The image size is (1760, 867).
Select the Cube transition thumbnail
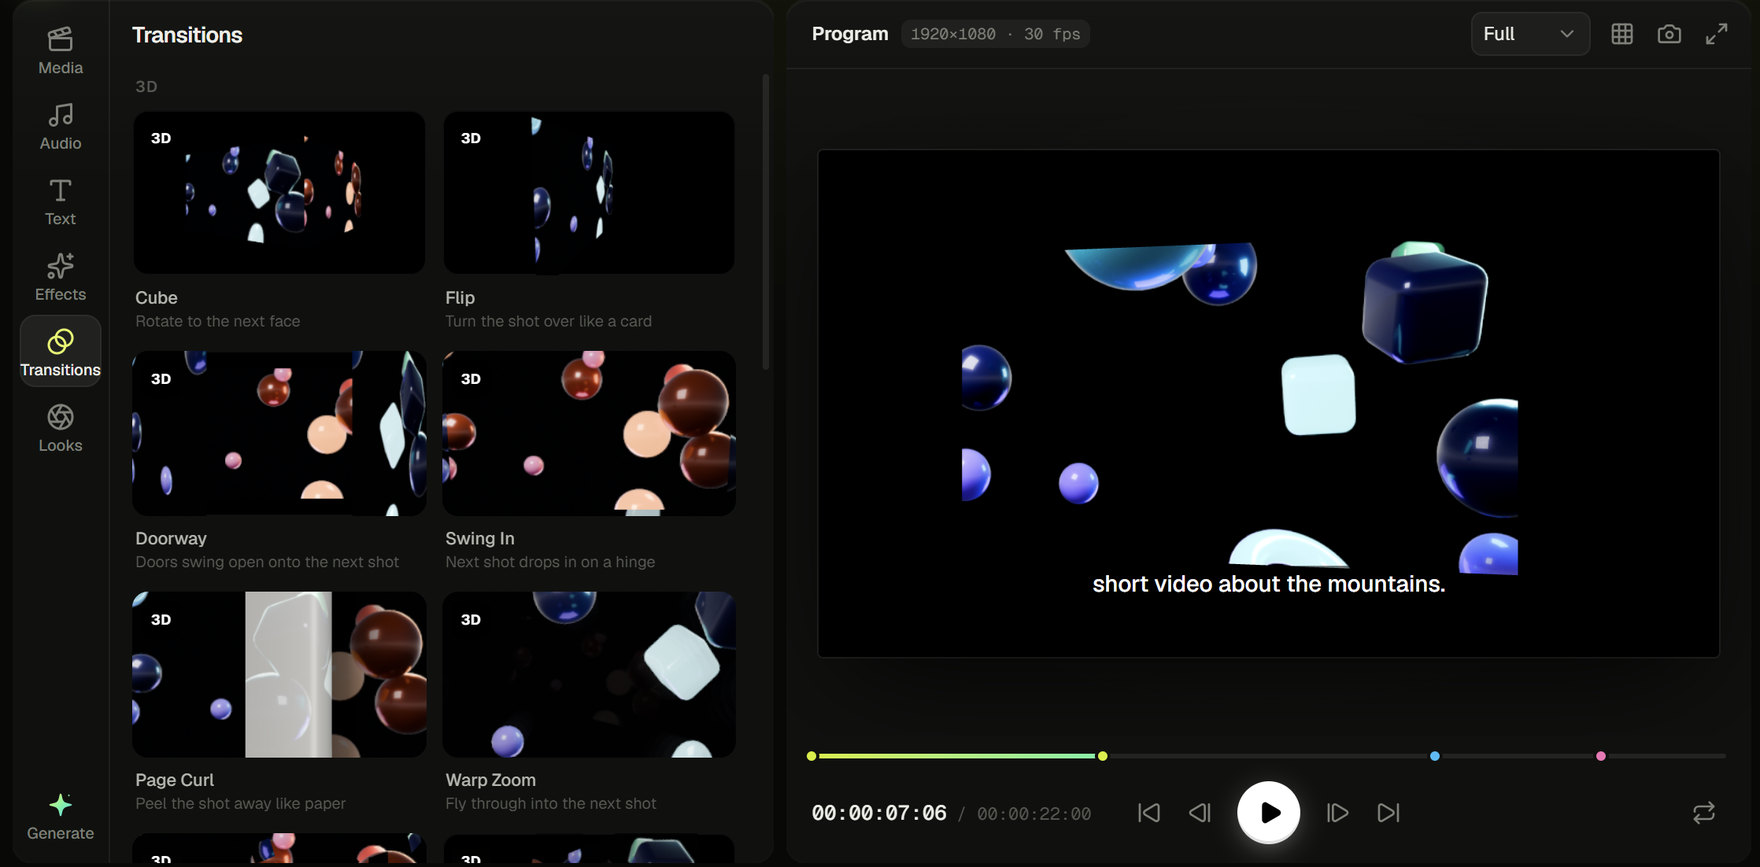[279, 193]
